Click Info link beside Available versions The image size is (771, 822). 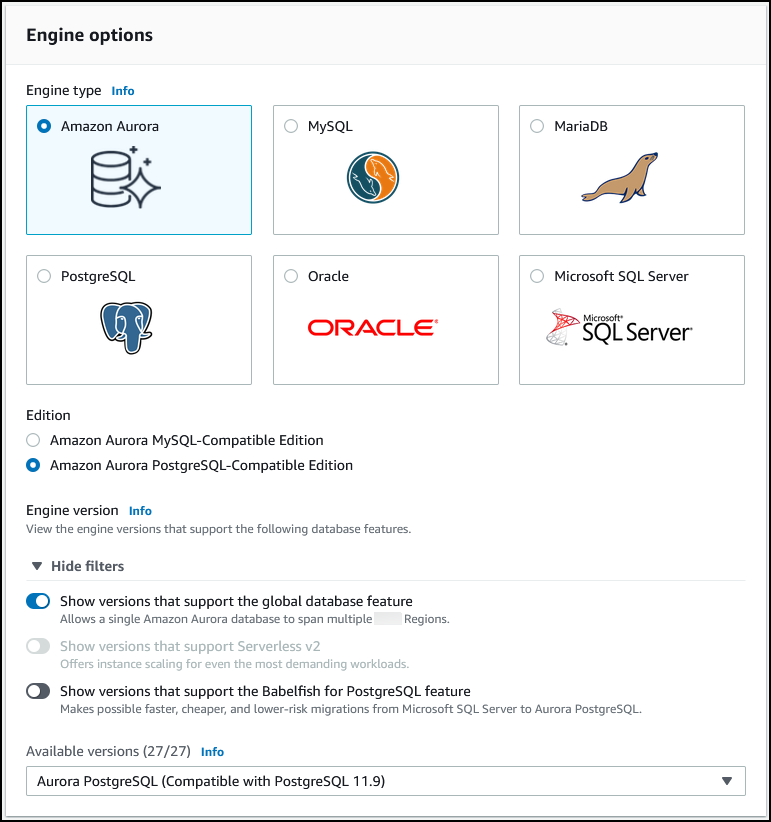tap(212, 752)
